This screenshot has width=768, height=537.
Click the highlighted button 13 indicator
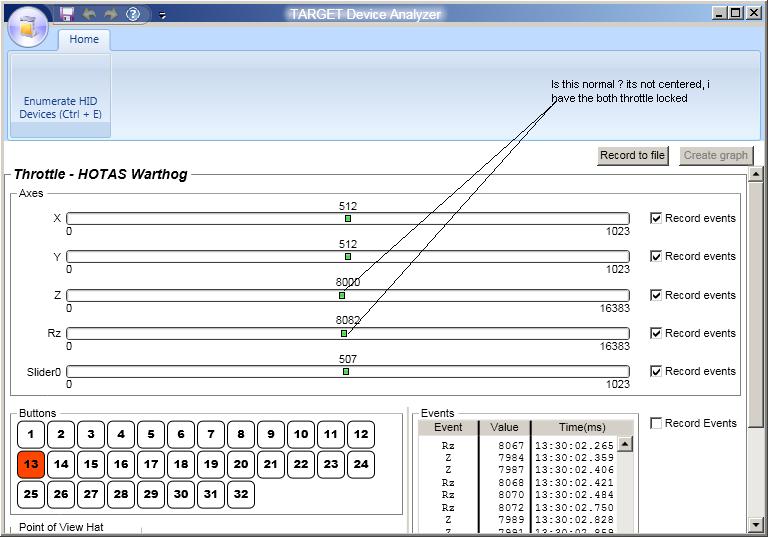(x=31, y=464)
